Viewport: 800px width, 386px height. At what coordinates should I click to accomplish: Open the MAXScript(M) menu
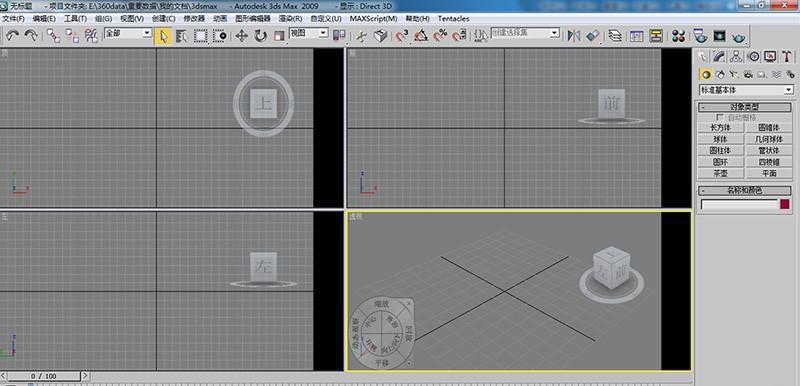click(x=373, y=18)
